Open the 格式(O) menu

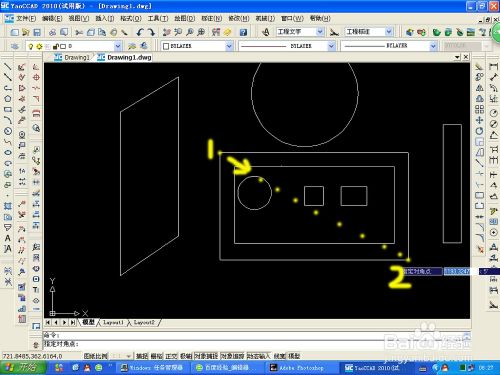coord(131,18)
